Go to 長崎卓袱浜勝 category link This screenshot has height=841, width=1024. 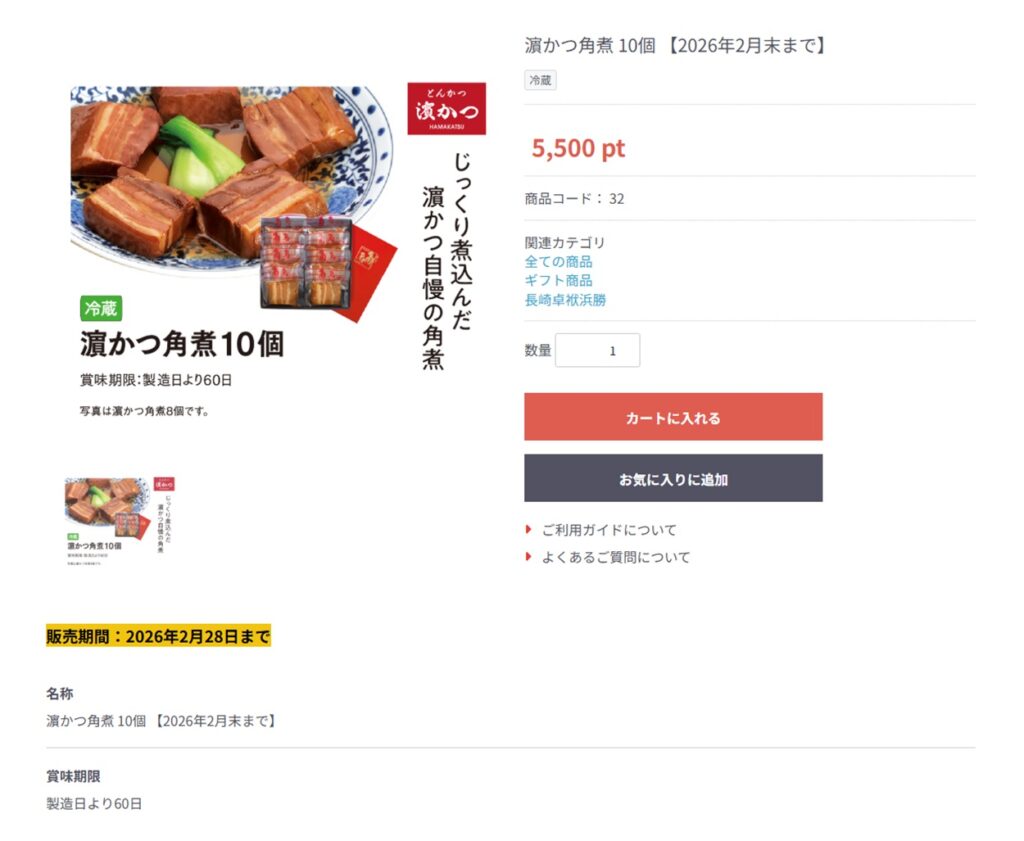(565, 299)
